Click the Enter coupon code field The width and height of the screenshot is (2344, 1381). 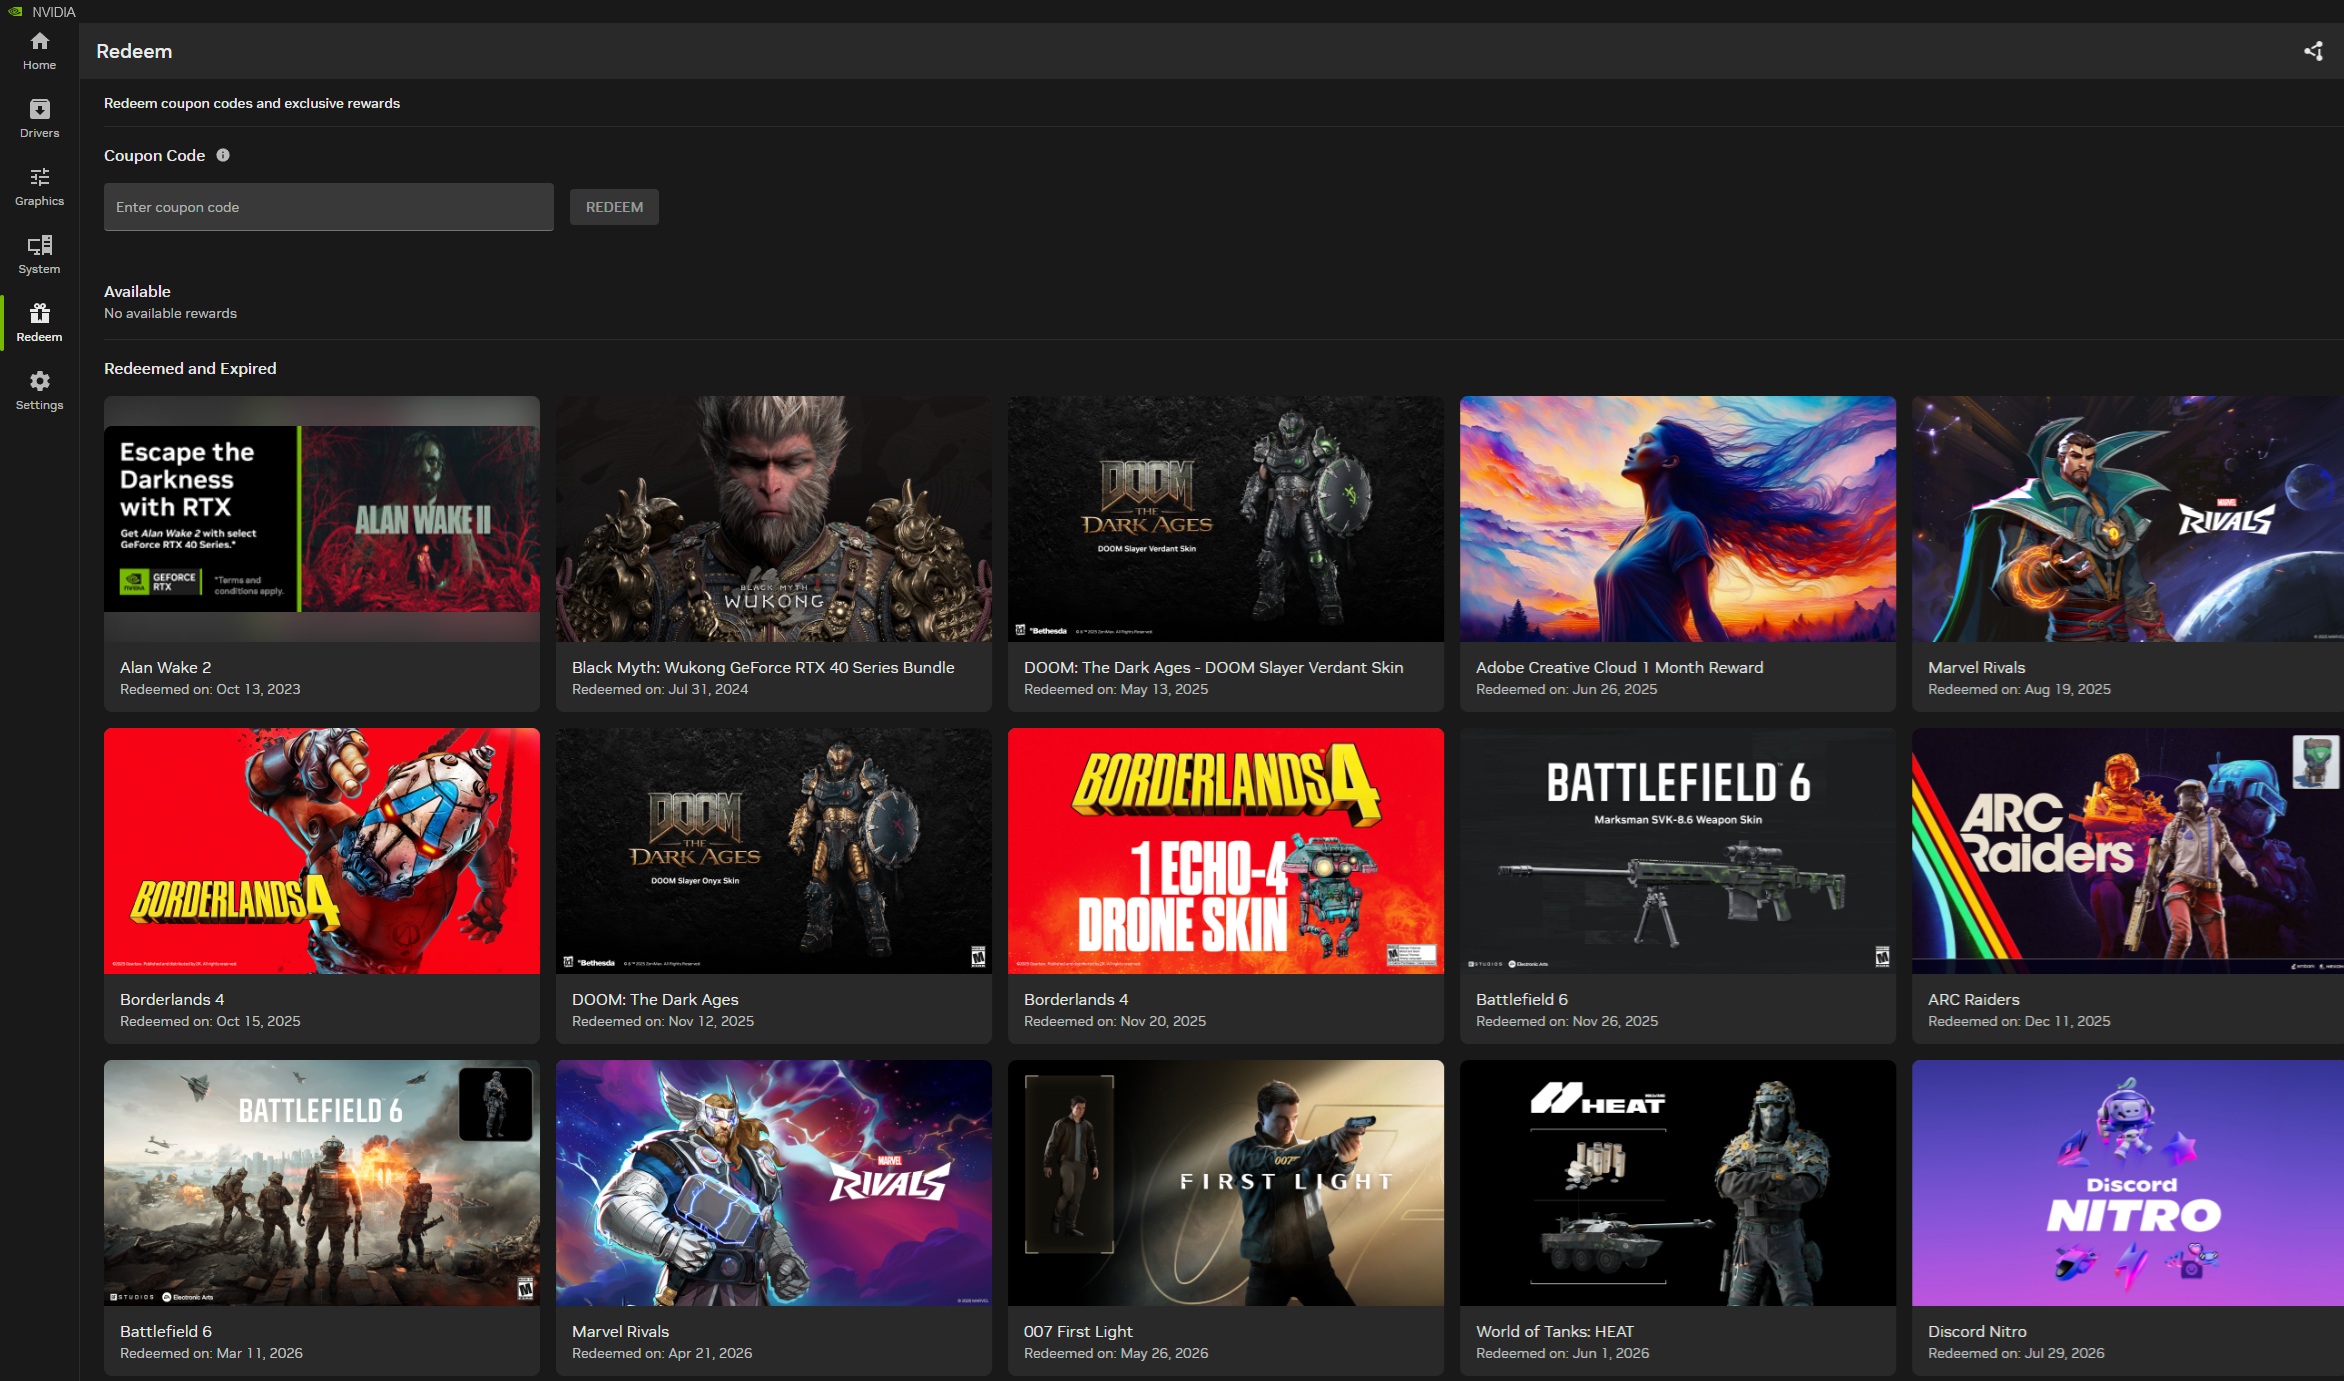point(328,207)
